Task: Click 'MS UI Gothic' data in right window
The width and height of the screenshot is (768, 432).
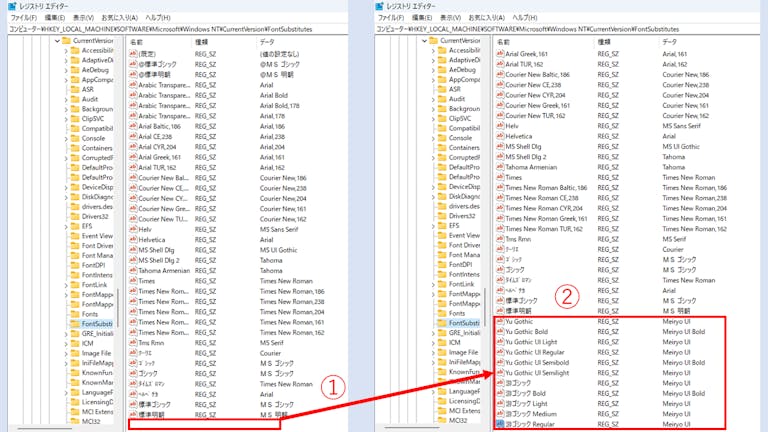Action: click(x=681, y=146)
